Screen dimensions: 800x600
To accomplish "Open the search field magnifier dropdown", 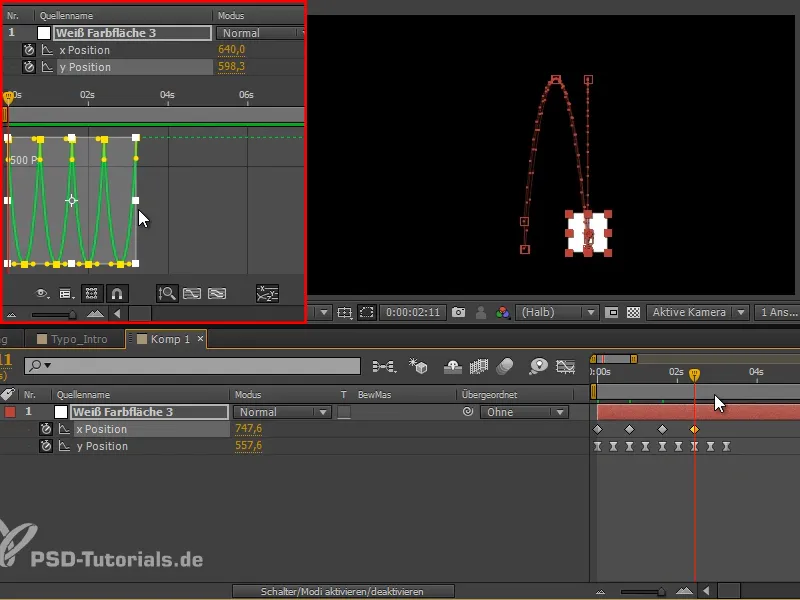I will (40, 365).
